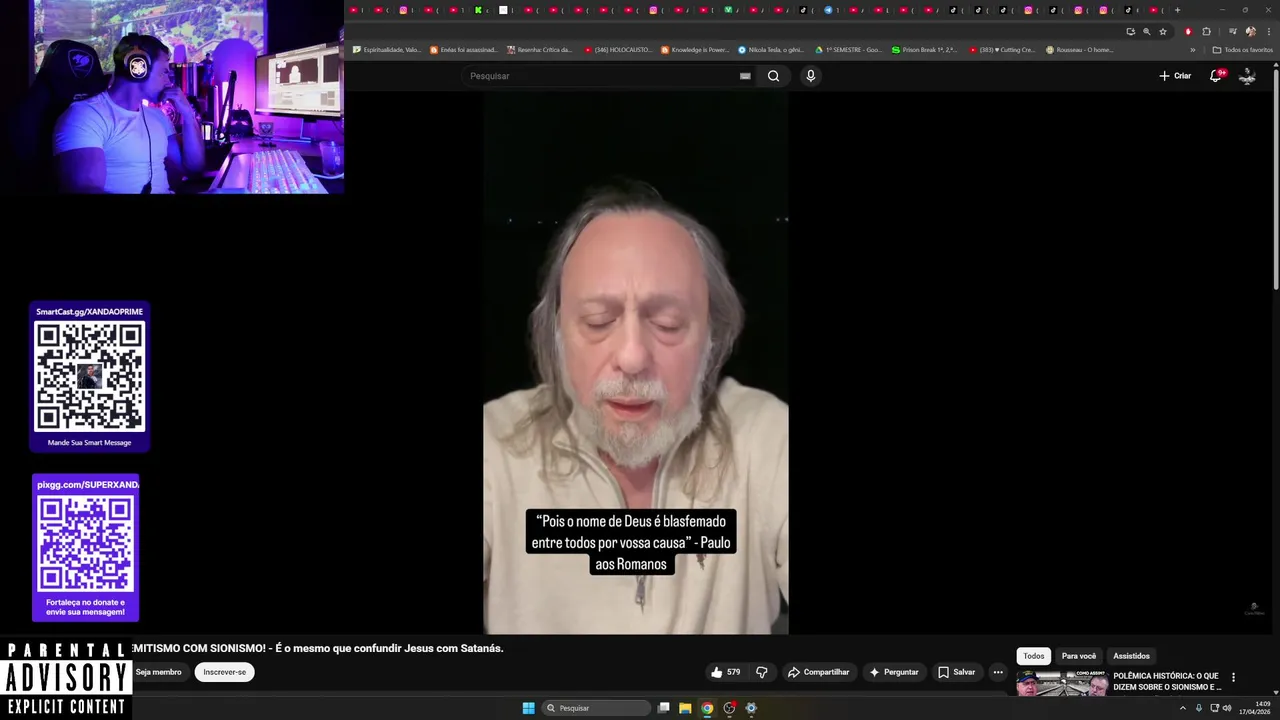Image resolution: width=1280 pixels, height=720 pixels.
Task: Switch to the Kick tab with green icon
Action: pos(478,10)
